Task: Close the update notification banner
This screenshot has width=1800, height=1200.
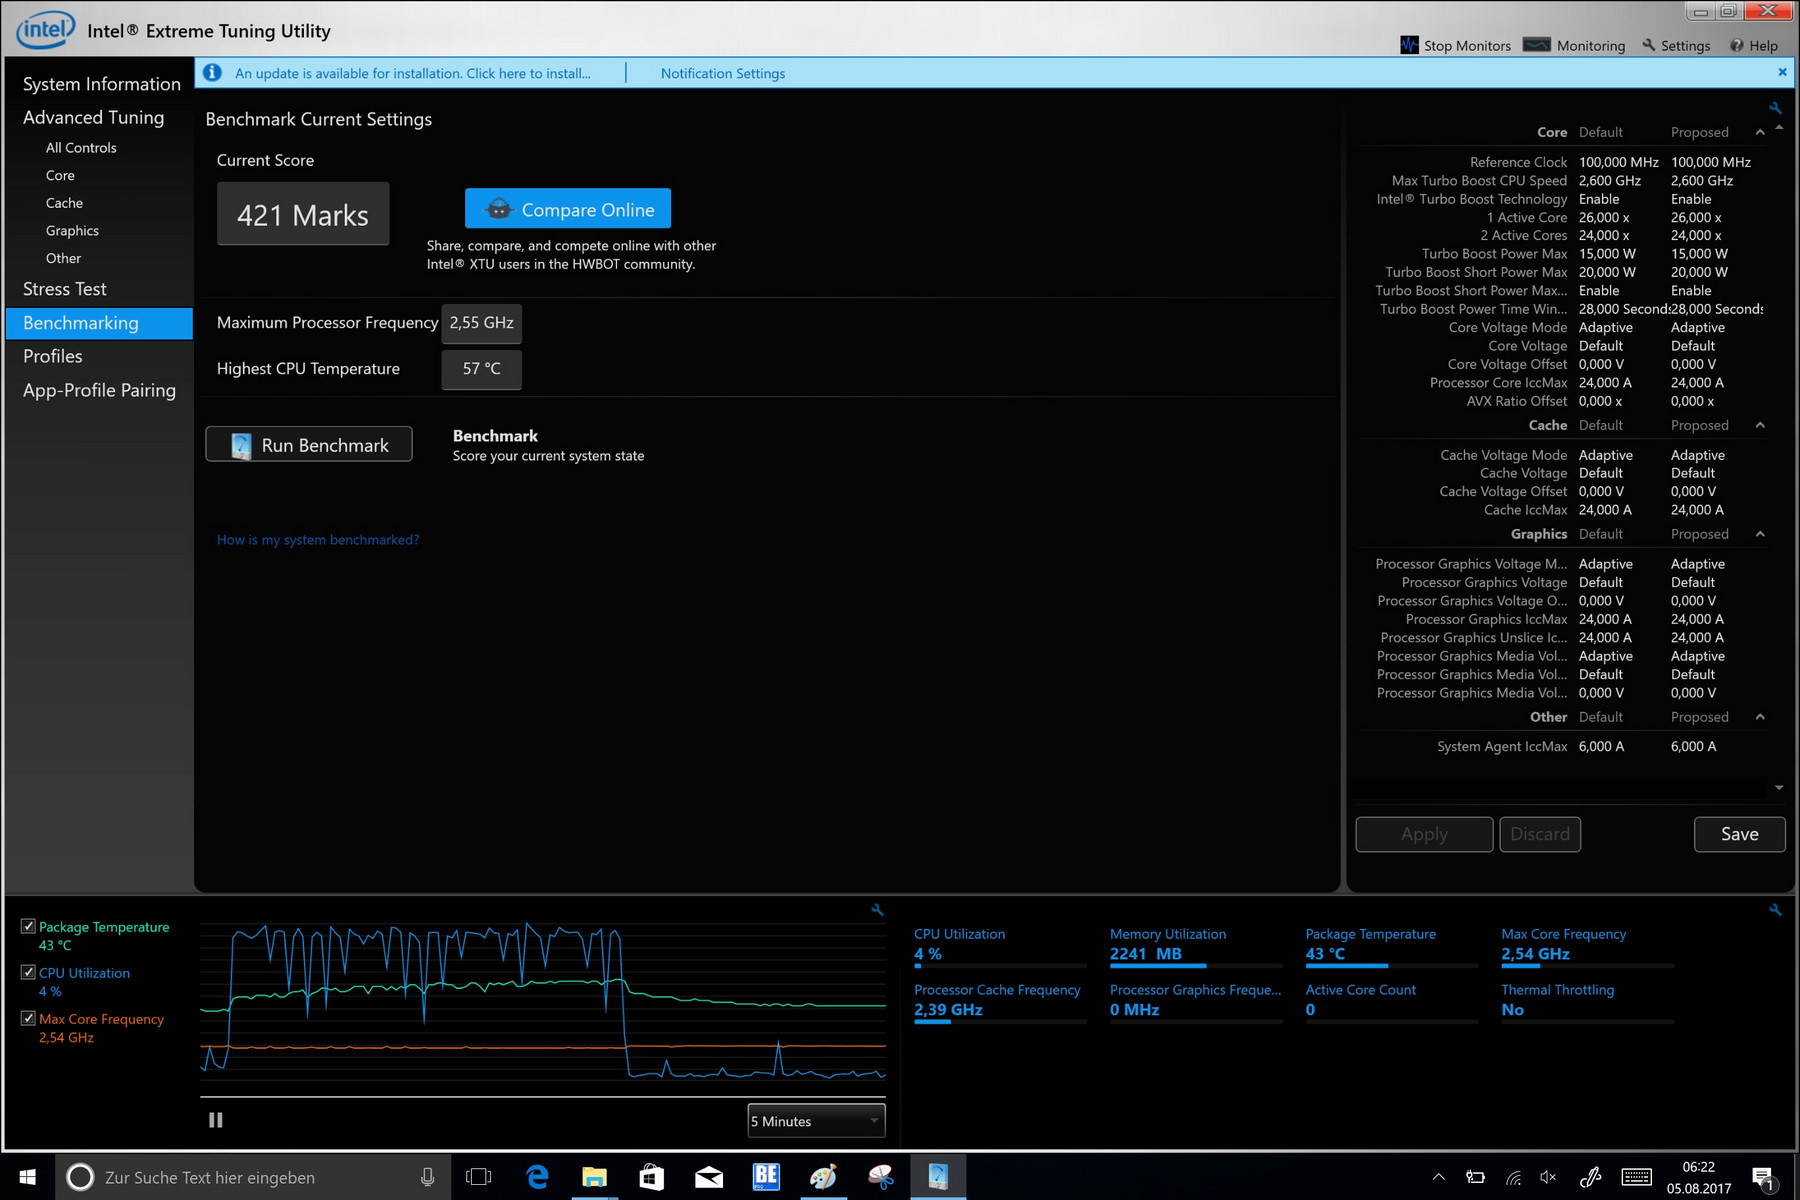Action: (x=1782, y=72)
